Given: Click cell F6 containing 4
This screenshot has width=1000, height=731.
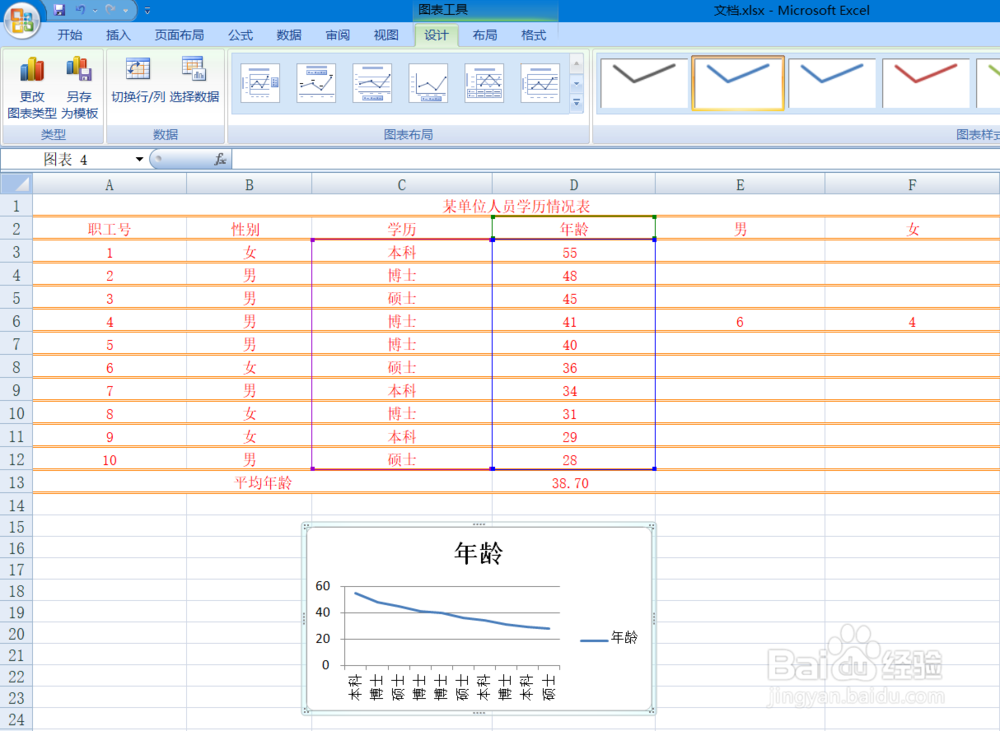Looking at the screenshot, I should (912, 321).
